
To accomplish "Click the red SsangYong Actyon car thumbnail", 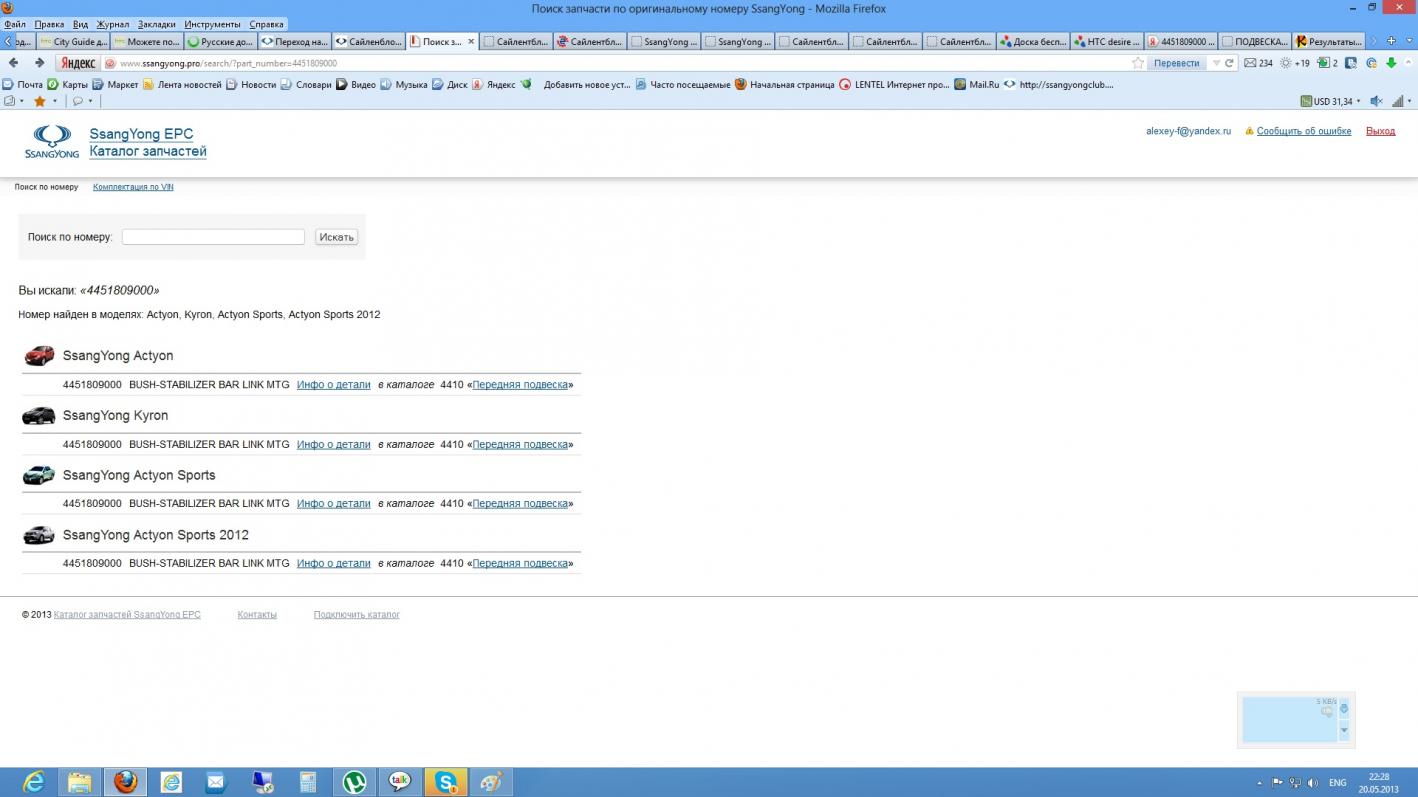I will click(39, 355).
